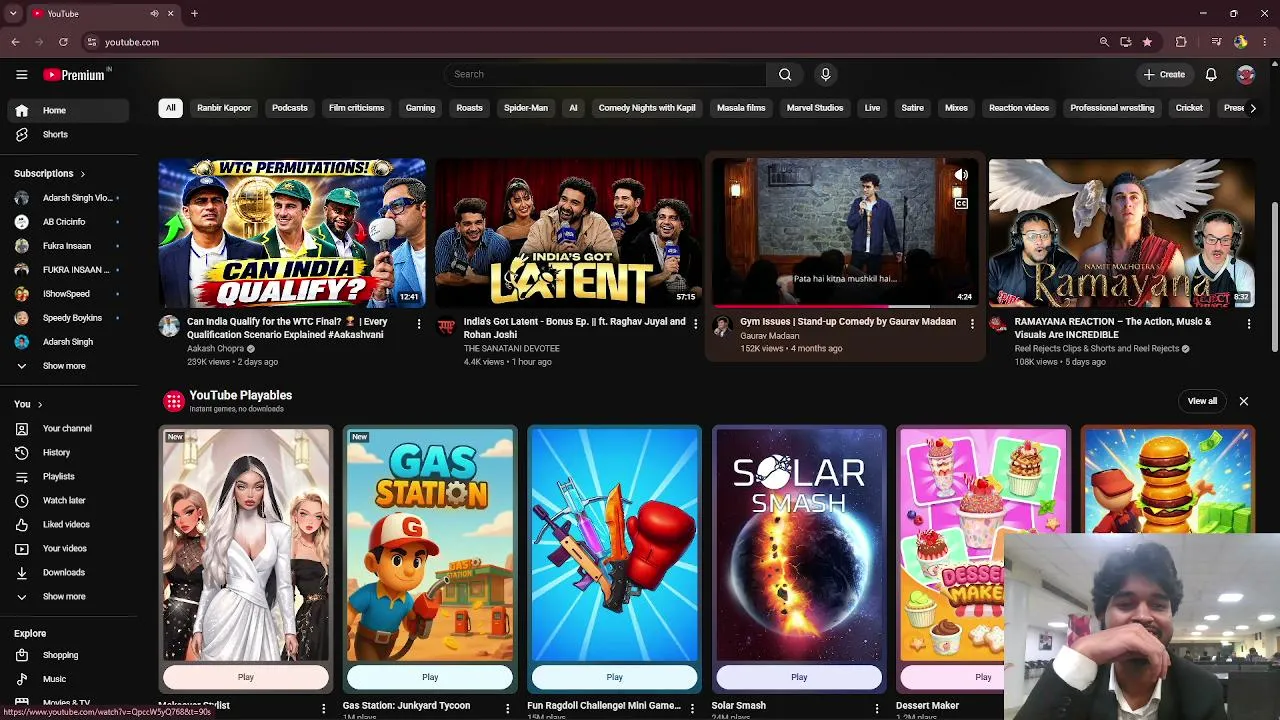Open the Aakash Chopra channel link
This screenshot has height=720, width=1280.
(x=215, y=349)
